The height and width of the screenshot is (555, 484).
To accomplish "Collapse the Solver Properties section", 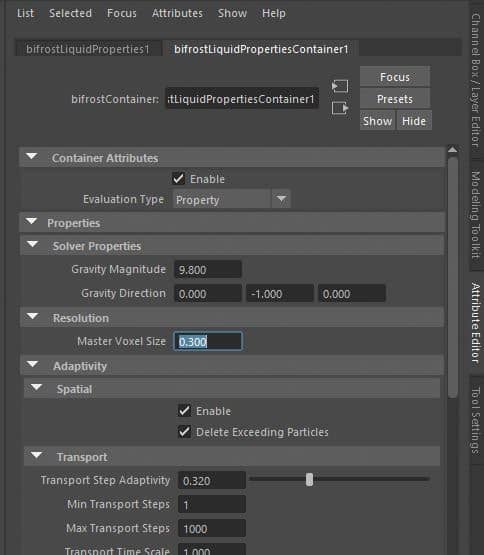I will pos(33,244).
